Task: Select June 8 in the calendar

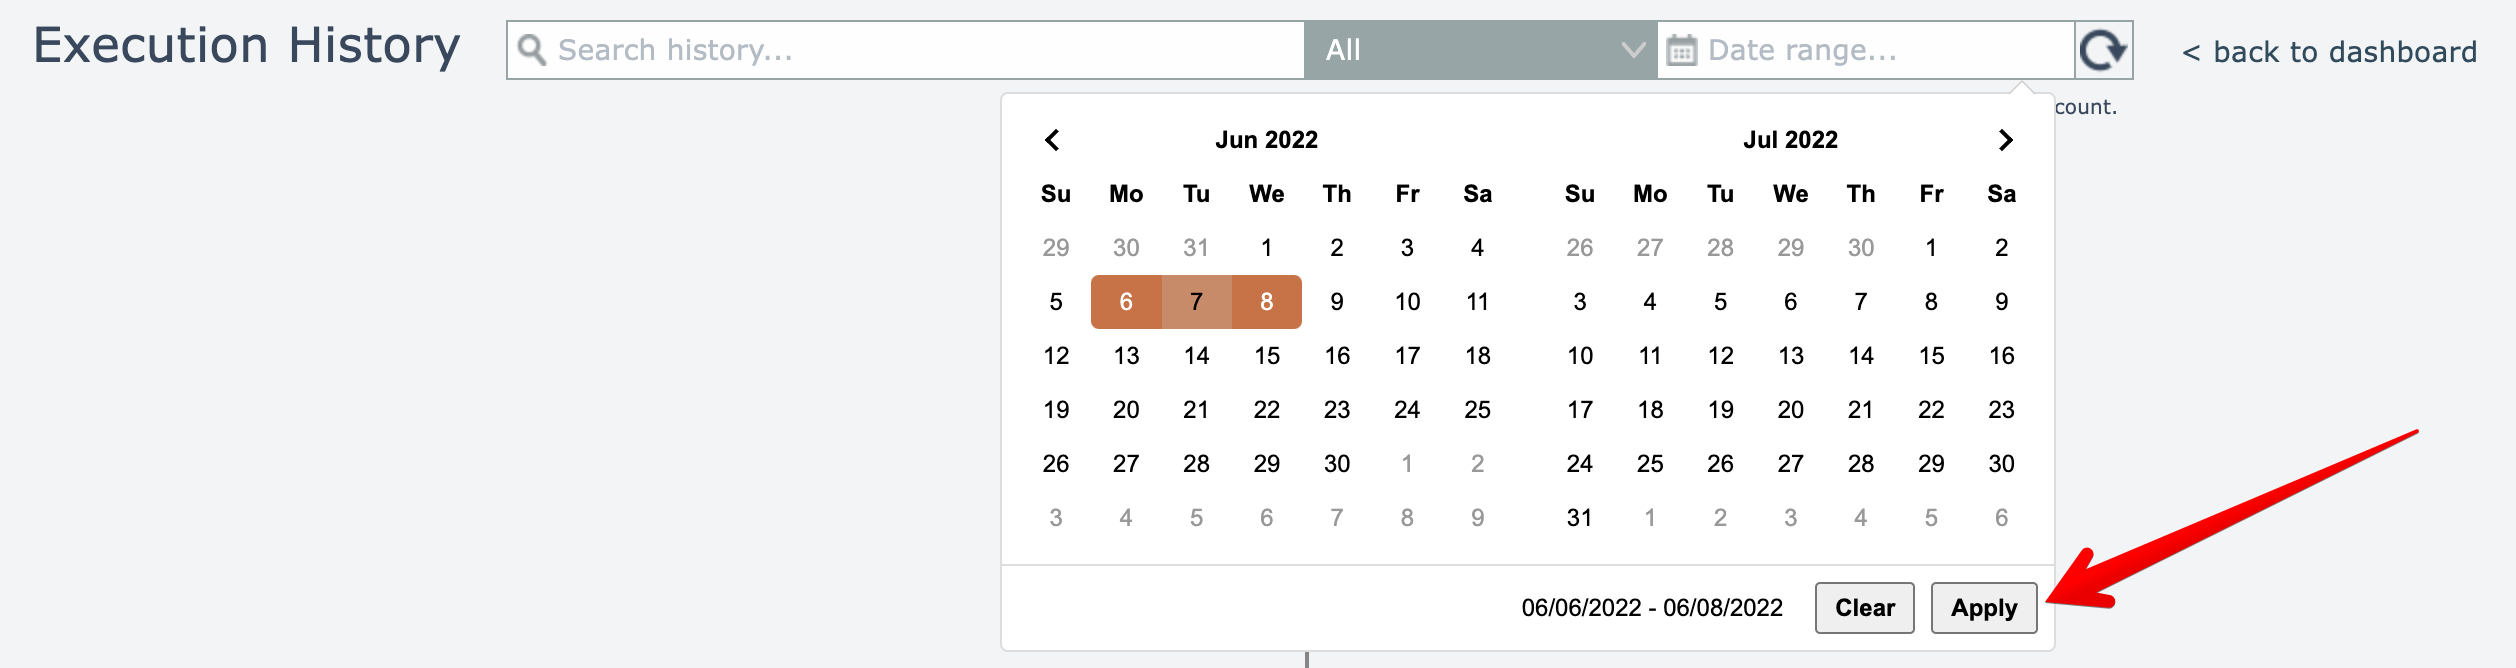Action: (1267, 302)
